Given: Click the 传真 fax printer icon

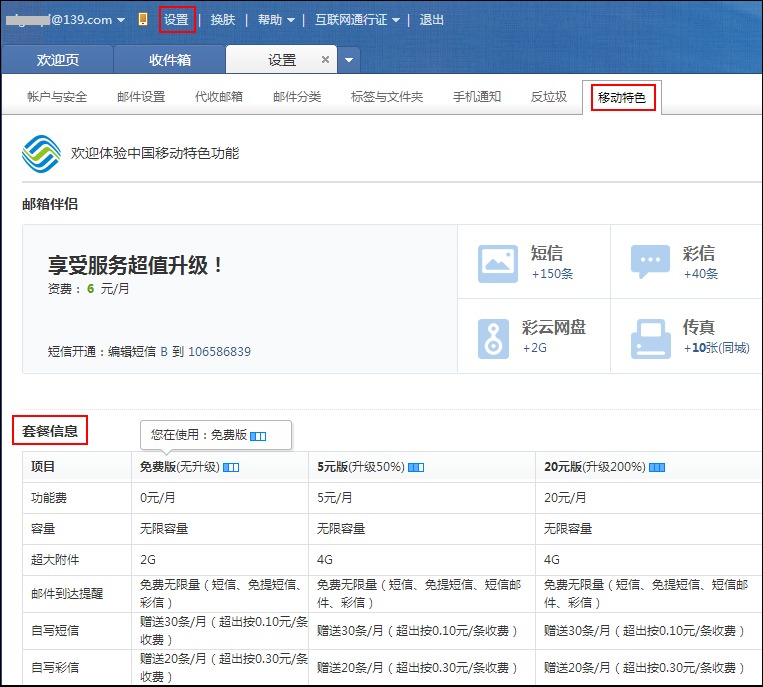Looking at the screenshot, I should pos(650,338).
